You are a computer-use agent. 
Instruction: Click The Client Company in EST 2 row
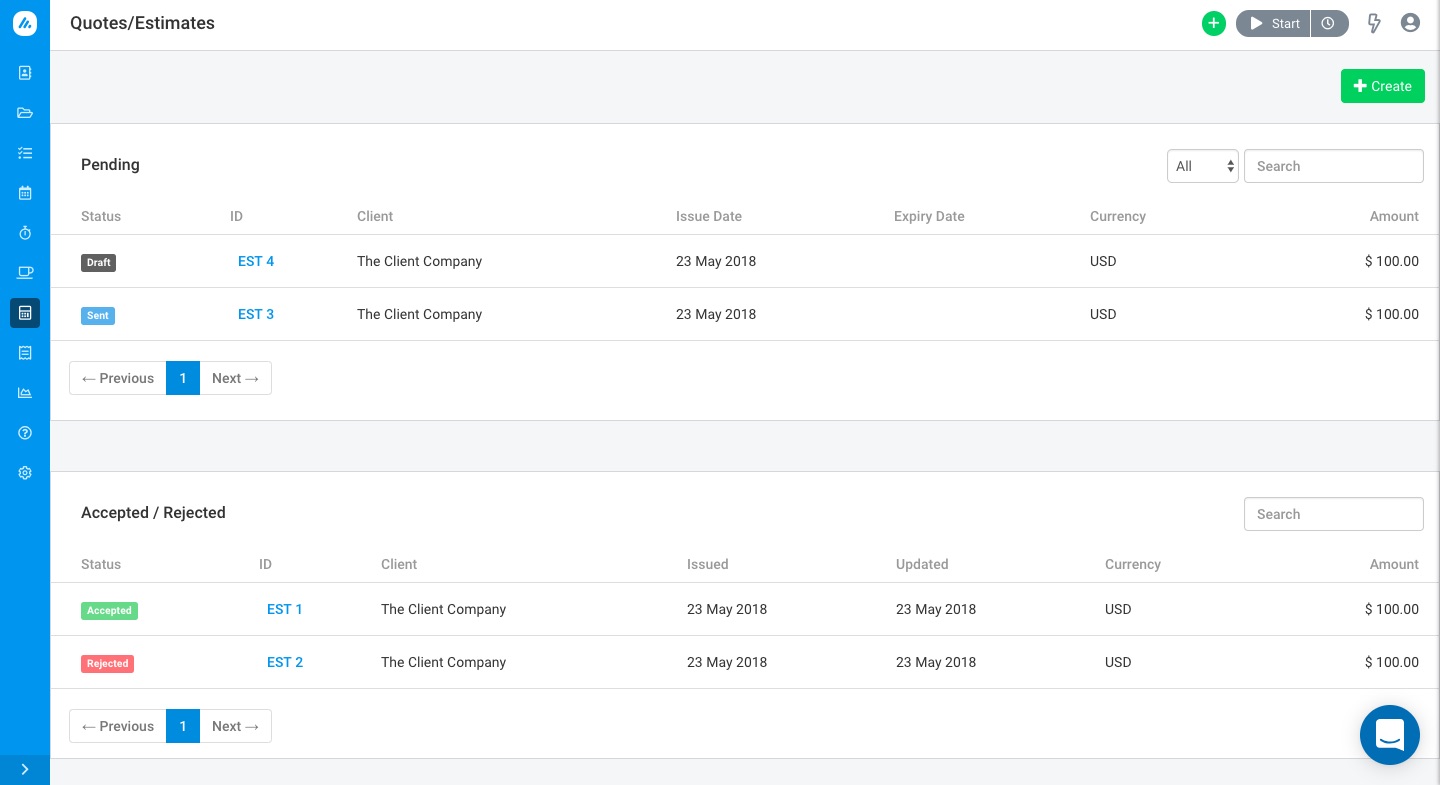[x=444, y=662]
